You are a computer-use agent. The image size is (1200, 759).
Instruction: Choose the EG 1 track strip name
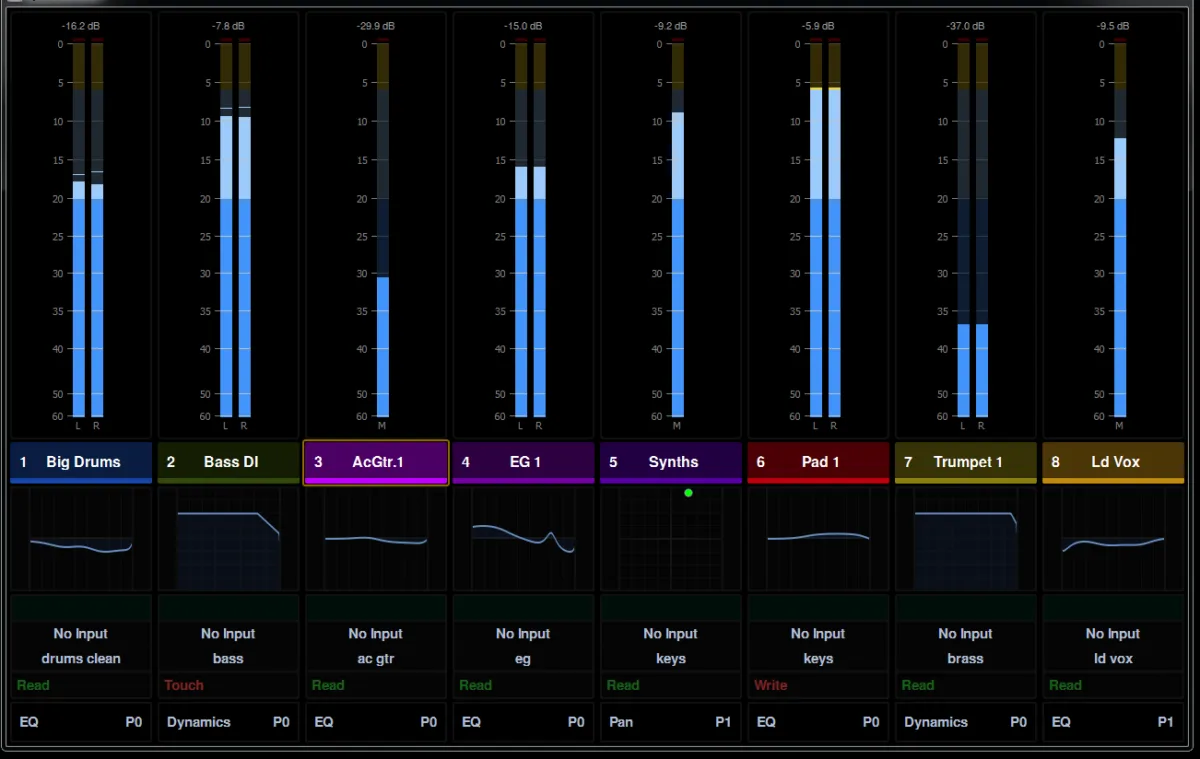[524, 462]
